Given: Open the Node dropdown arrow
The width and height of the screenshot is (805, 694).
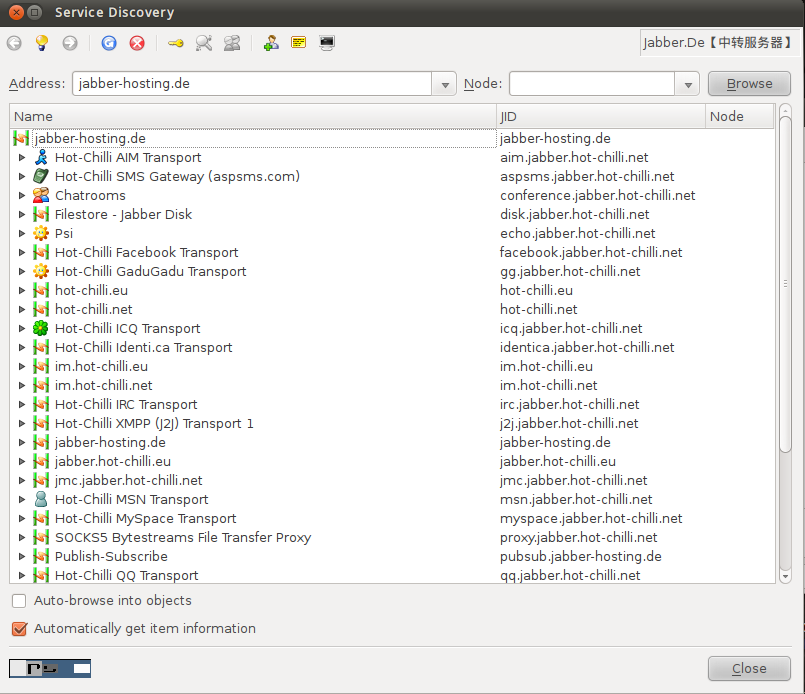Looking at the screenshot, I should pos(688,84).
